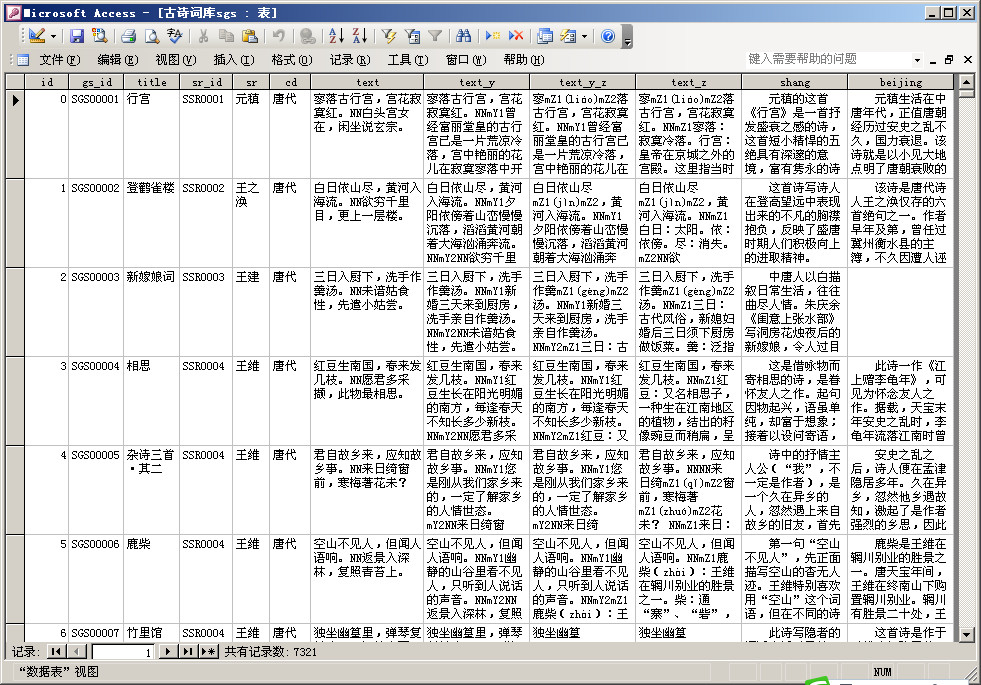Image resolution: width=981 pixels, height=685 pixels.
Task: Click the row selector for SGS00004
Action: [15, 401]
